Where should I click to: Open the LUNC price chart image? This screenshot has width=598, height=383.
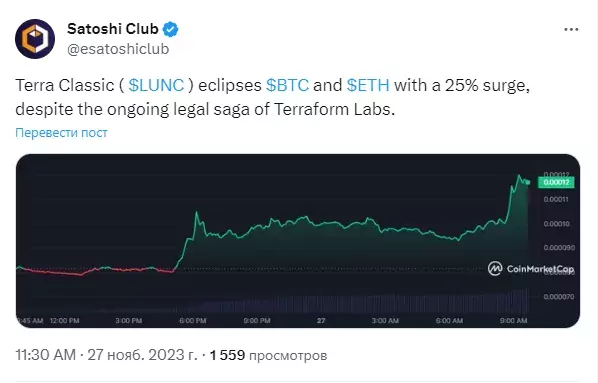[298, 241]
